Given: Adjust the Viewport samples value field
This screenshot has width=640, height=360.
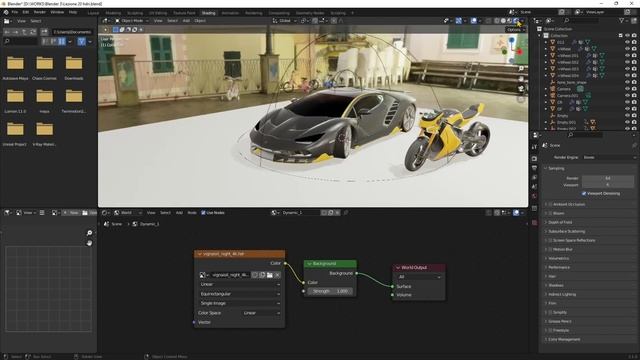Looking at the screenshot, I should (x=608, y=185).
